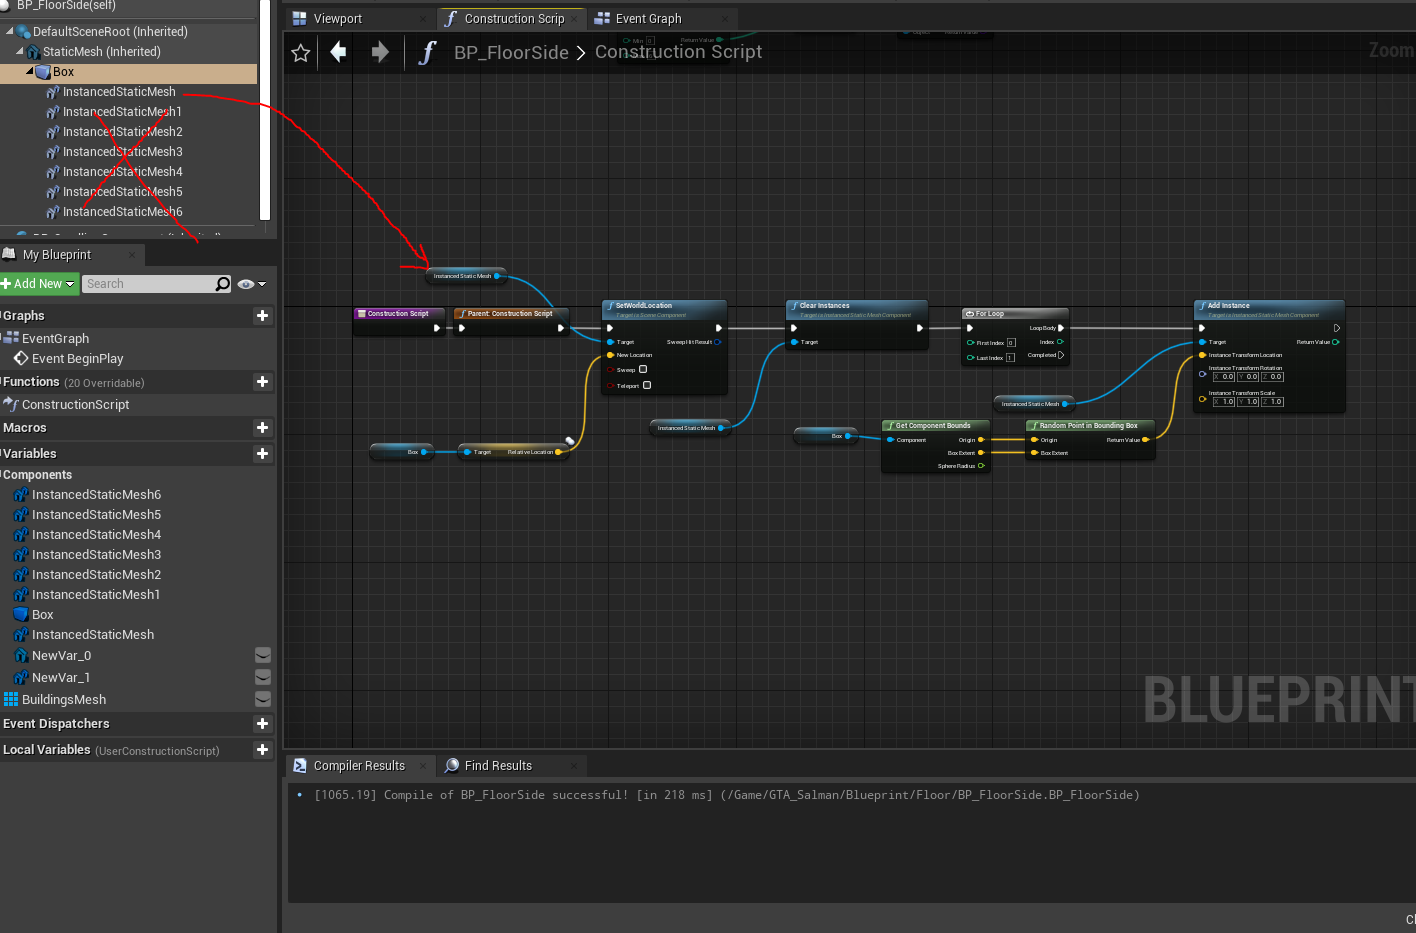Screen dimensions: 1416x933
Task: Collapse the StaticMesh (Inherited) tree node
Action: pyautogui.click(x=19, y=51)
